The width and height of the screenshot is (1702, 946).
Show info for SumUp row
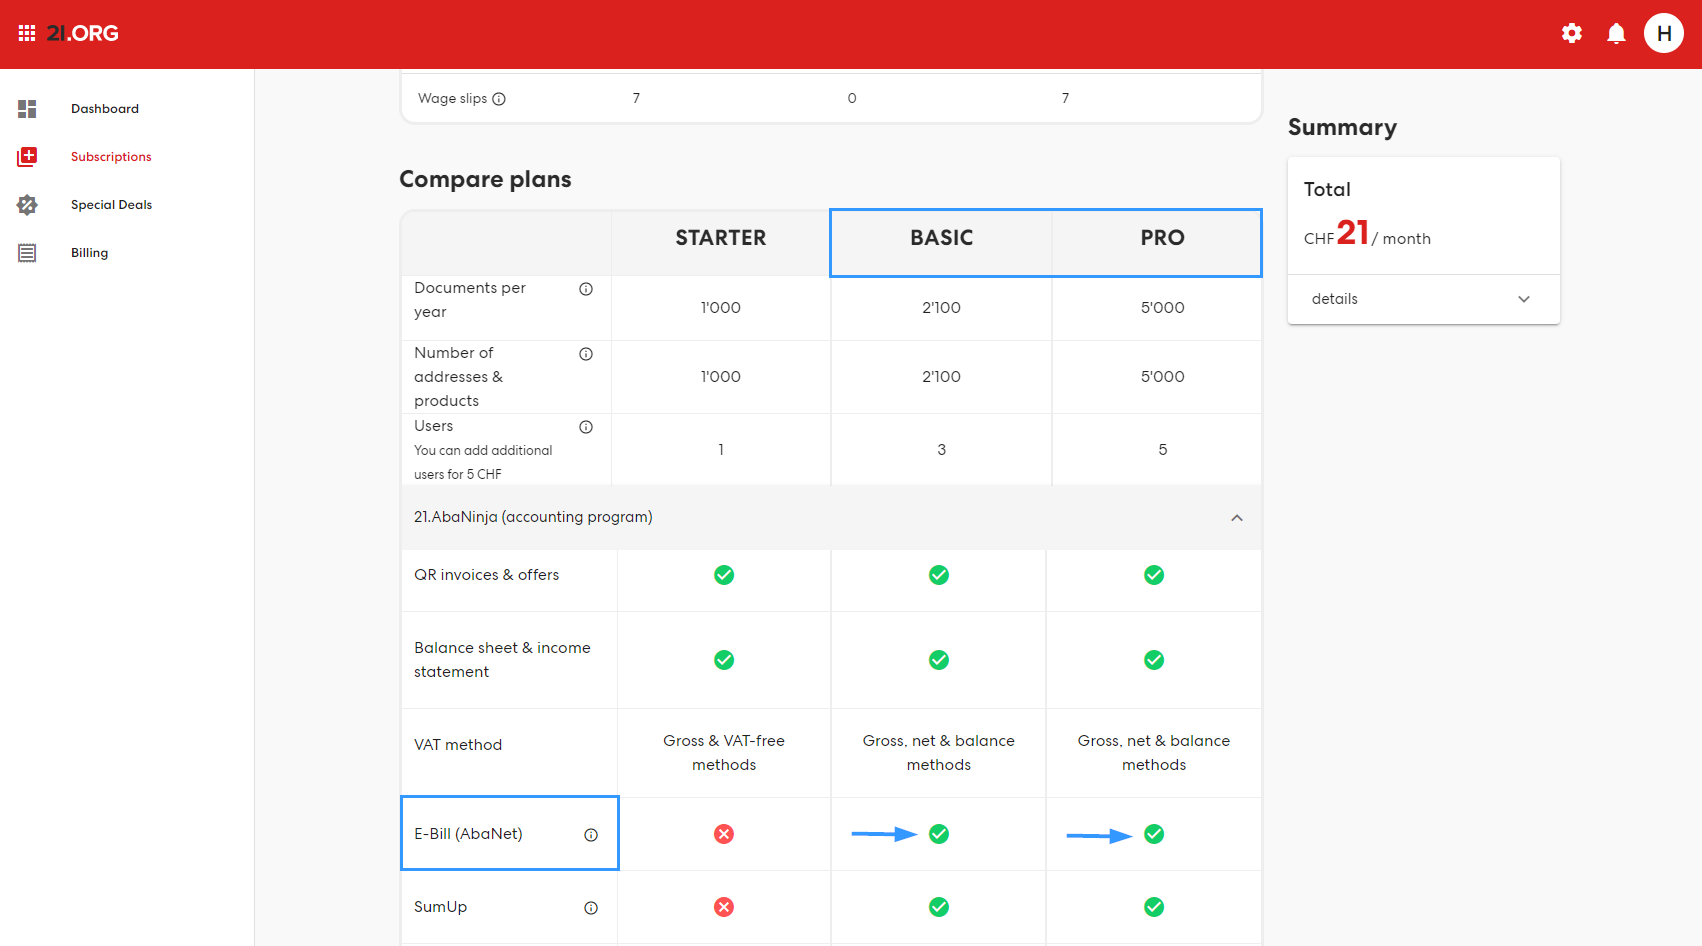[591, 908]
